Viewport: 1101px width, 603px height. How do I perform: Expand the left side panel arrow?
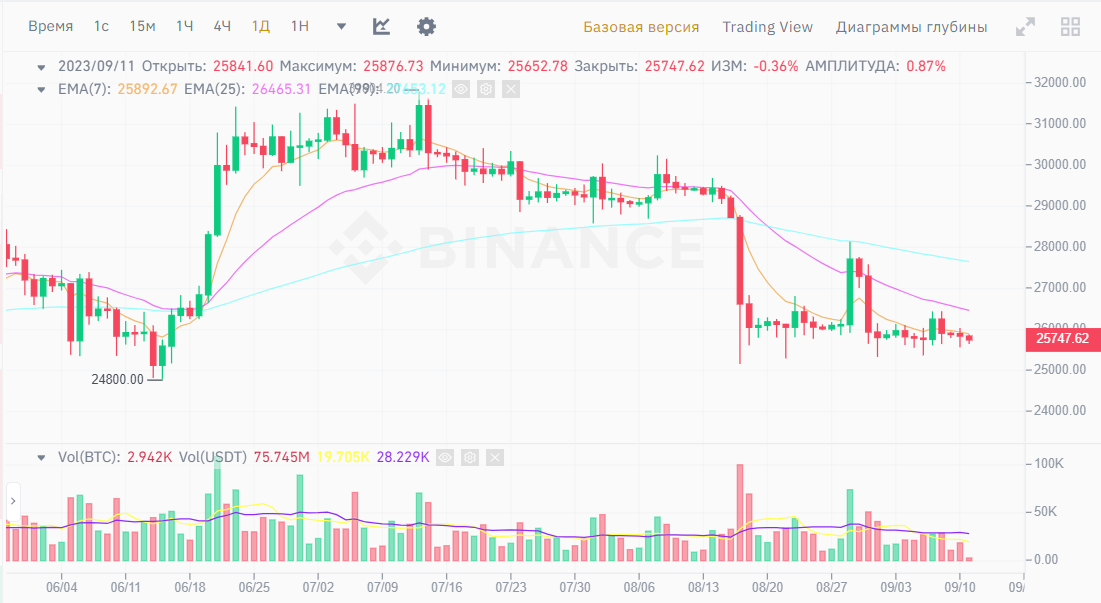click(13, 498)
